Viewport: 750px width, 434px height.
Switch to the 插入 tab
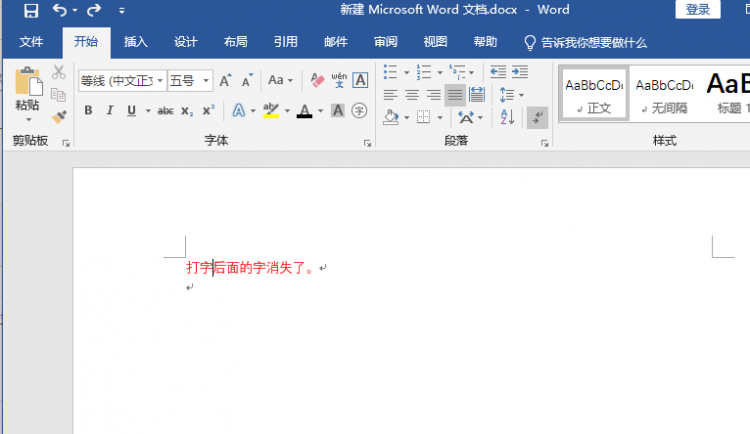[136, 42]
